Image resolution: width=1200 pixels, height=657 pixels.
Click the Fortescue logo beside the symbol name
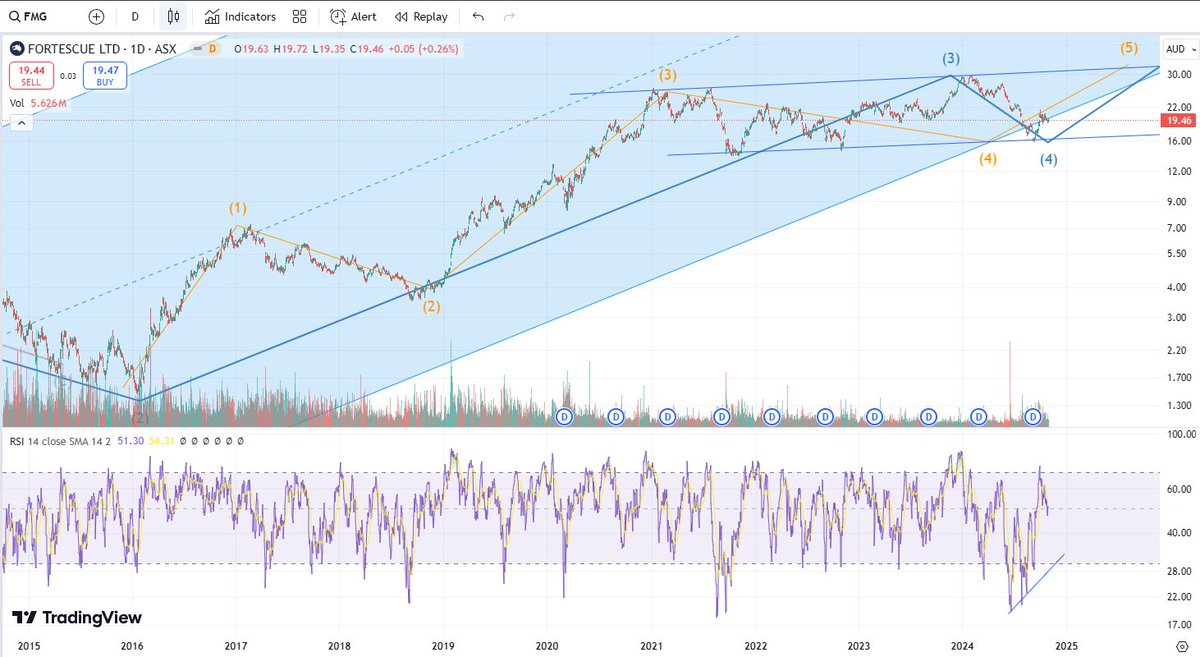(x=17, y=49)
